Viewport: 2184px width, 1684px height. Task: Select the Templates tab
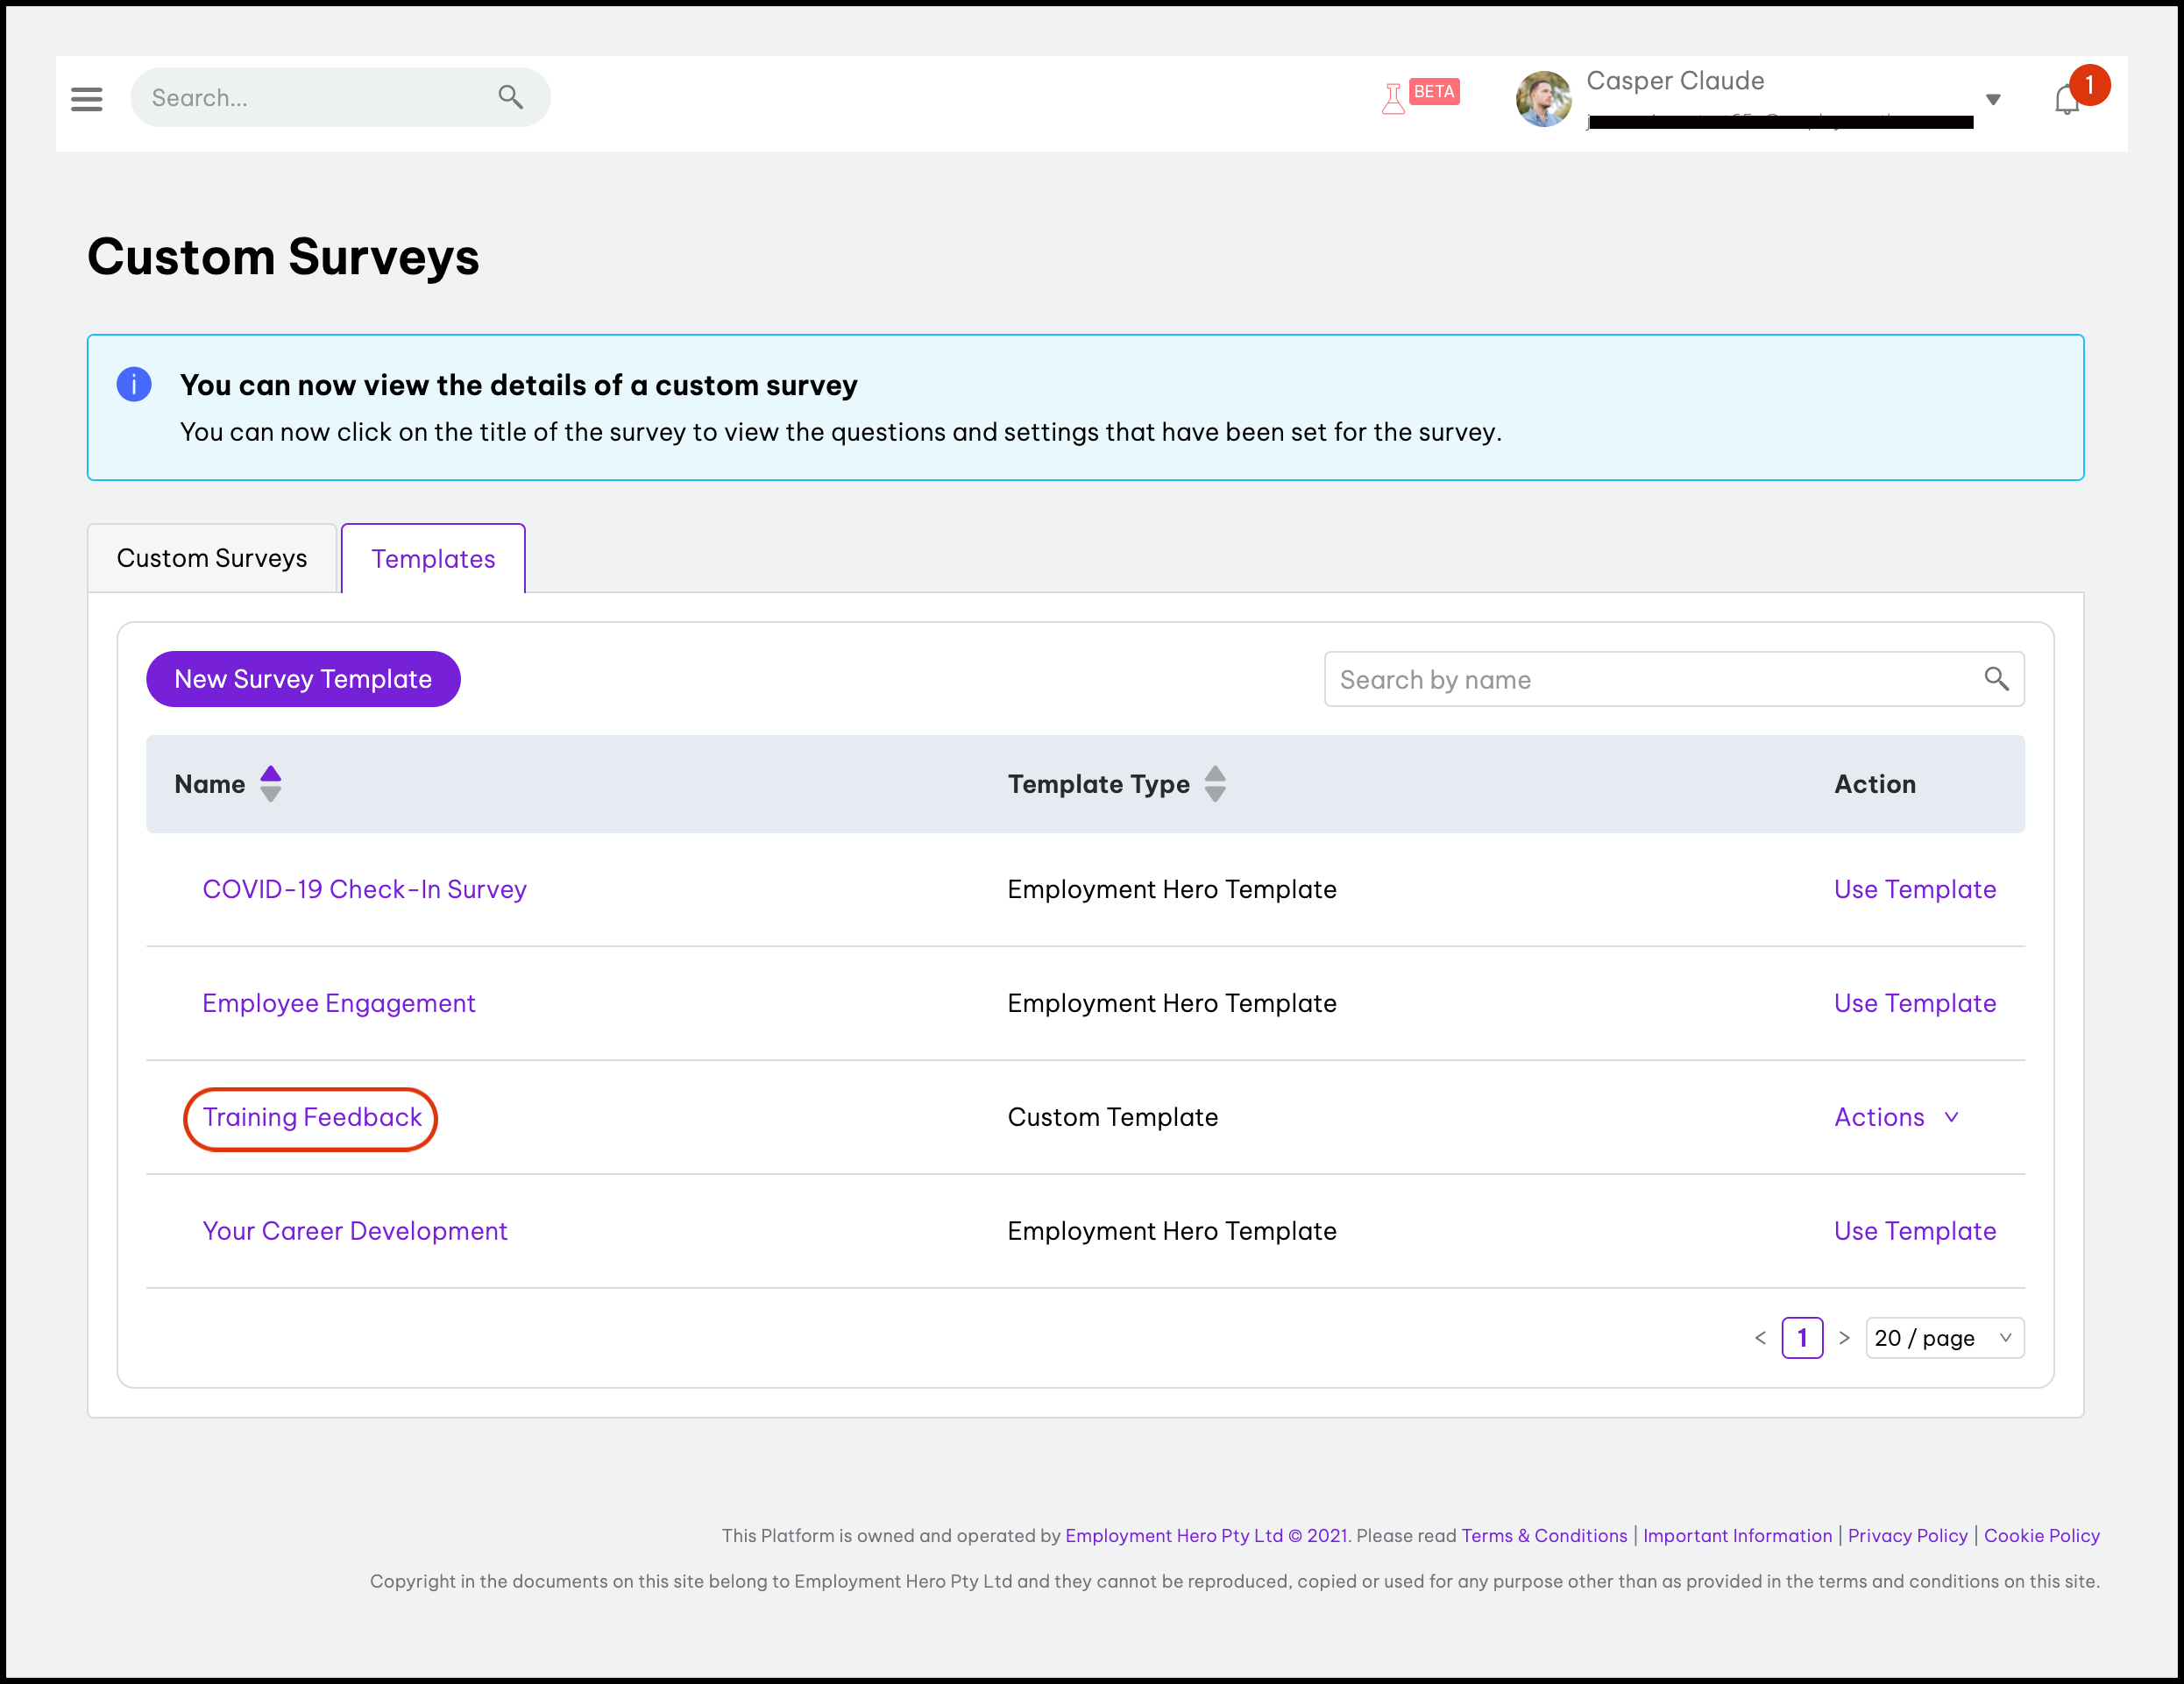tap(433, 559)
